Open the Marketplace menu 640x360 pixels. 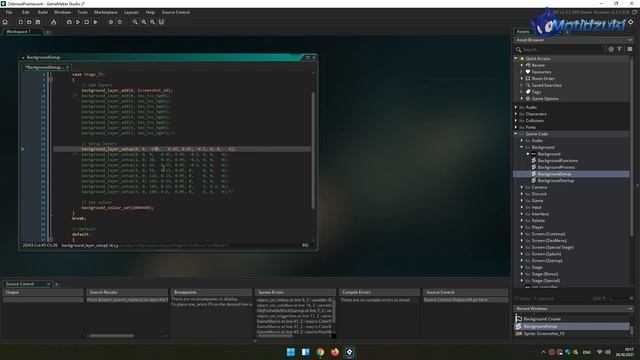point(106,12)
